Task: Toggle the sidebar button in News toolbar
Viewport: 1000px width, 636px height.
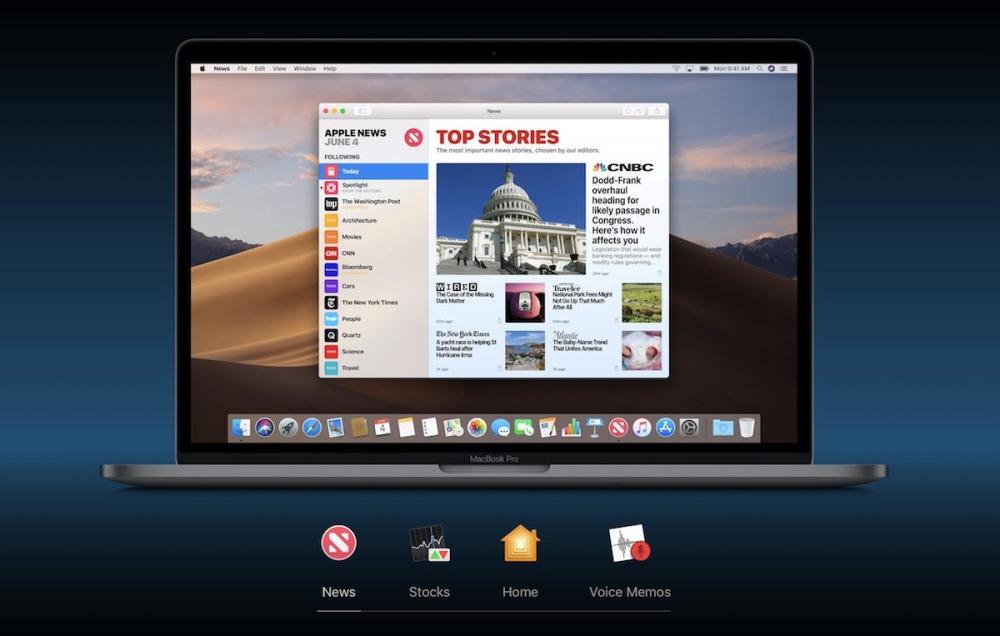Action: click(x=362, y=111)
